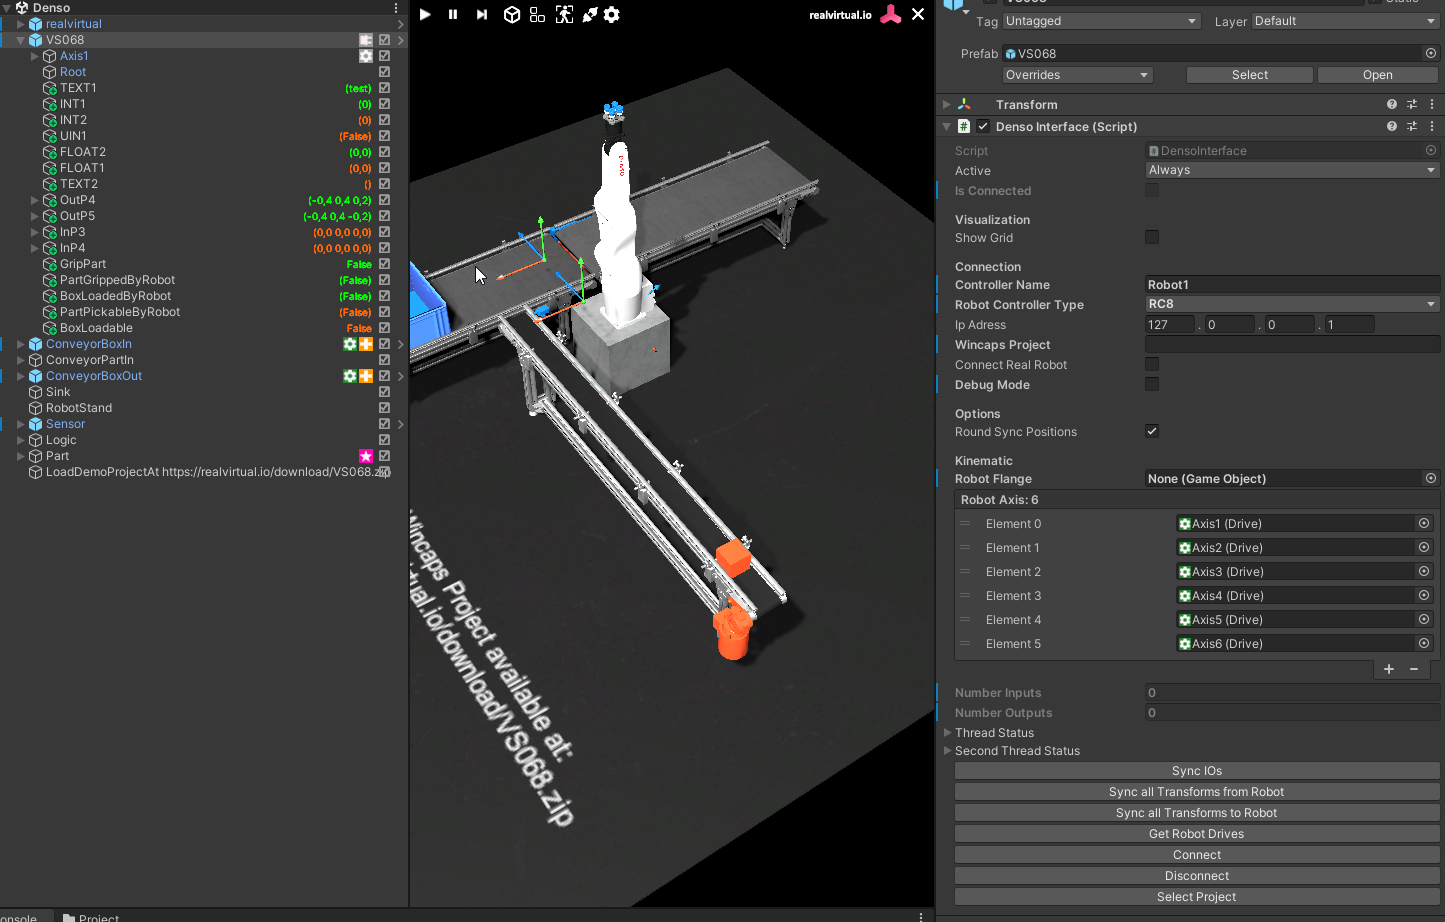Open the Overrides dropdown menu
This screenshot has height=922, width=1445.
click(x=1077, y=75)
